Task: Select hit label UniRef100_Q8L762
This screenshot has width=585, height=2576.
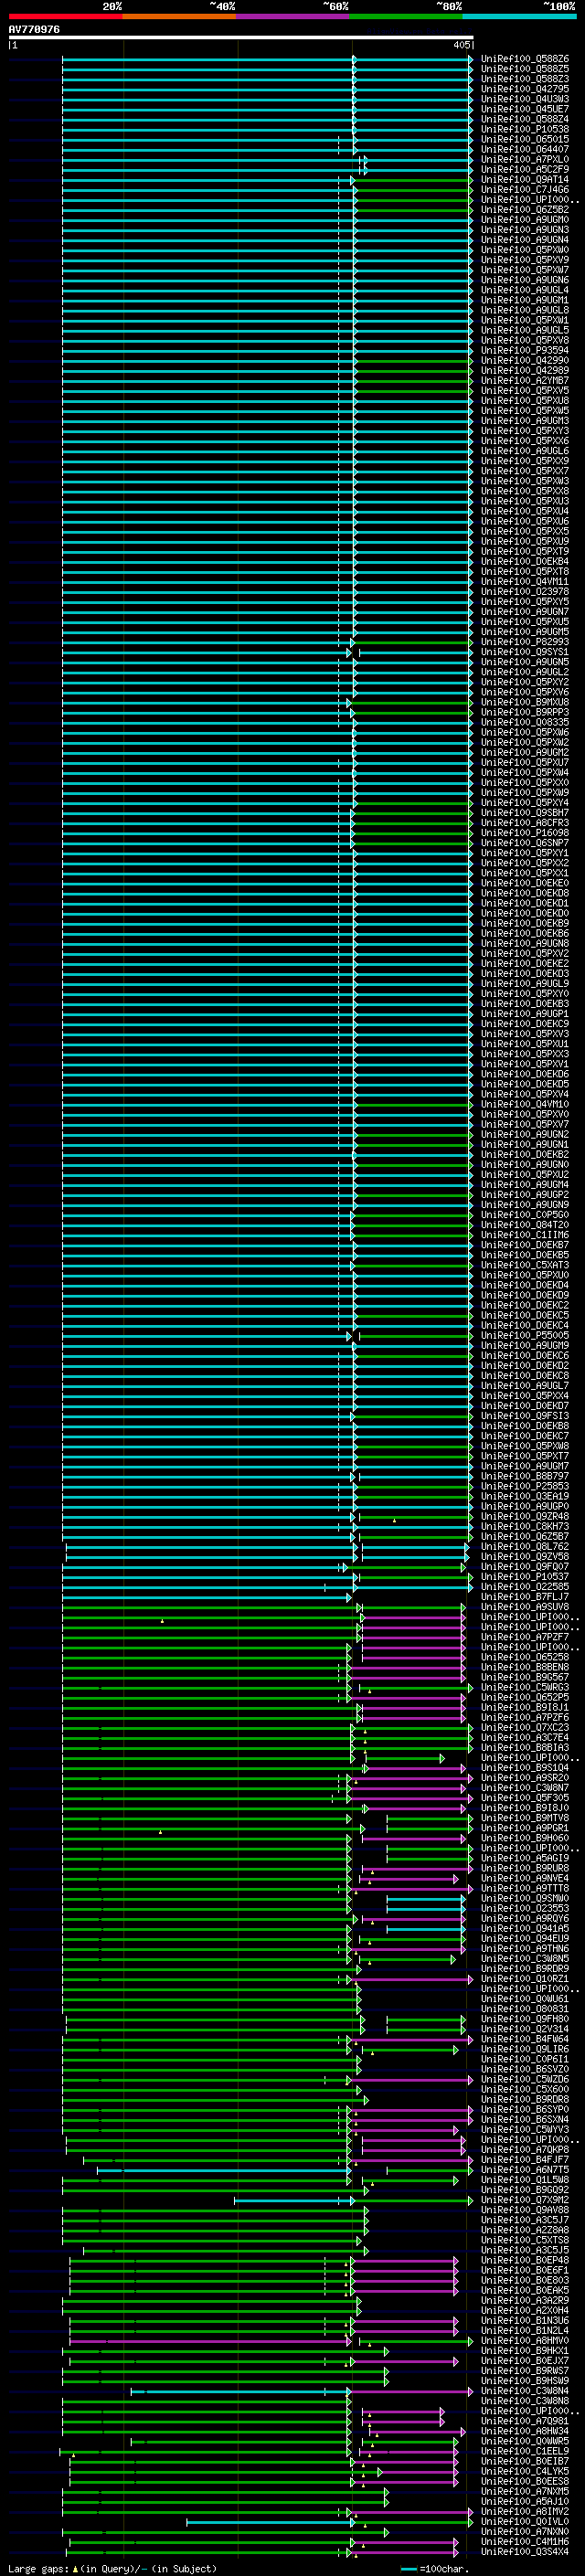Action: click(x=525, y=1546)
